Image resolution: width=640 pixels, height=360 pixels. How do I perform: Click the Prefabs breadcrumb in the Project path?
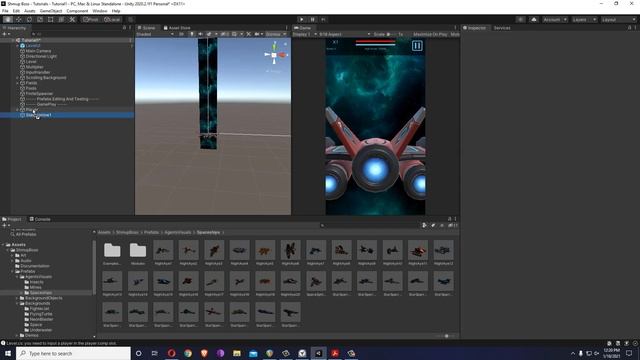click(151, 232)
